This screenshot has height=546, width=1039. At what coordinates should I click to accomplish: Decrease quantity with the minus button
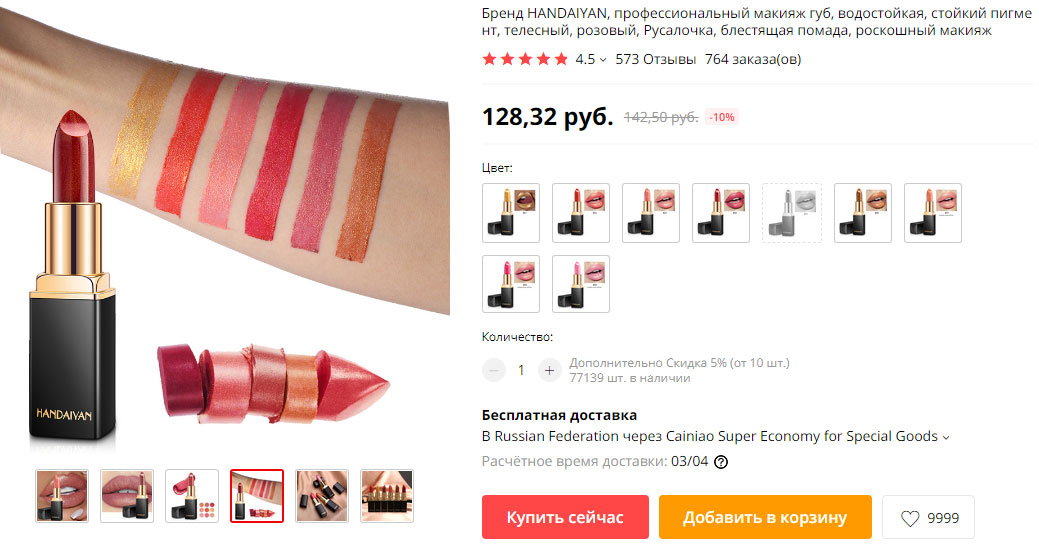[x=494, y=370]
